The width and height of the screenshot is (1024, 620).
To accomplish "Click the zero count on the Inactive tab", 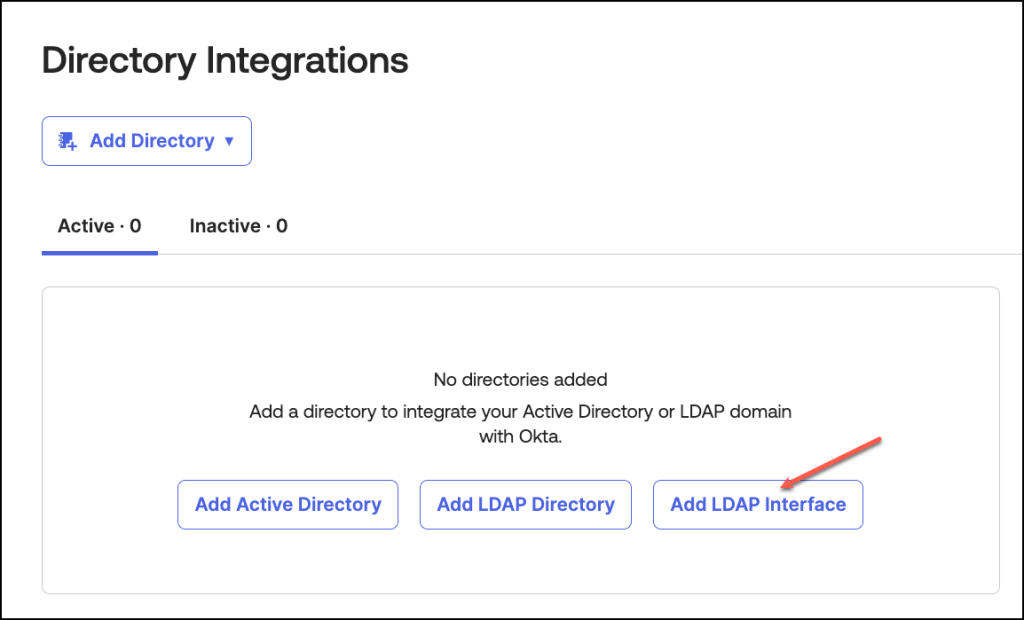I will pos(282,226).
